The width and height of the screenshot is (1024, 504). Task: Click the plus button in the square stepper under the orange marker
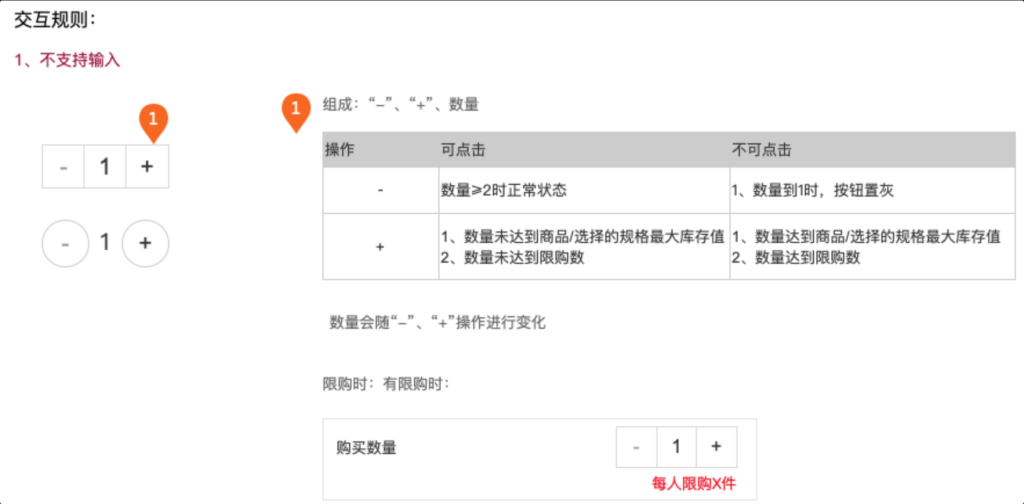pos(147,166)
